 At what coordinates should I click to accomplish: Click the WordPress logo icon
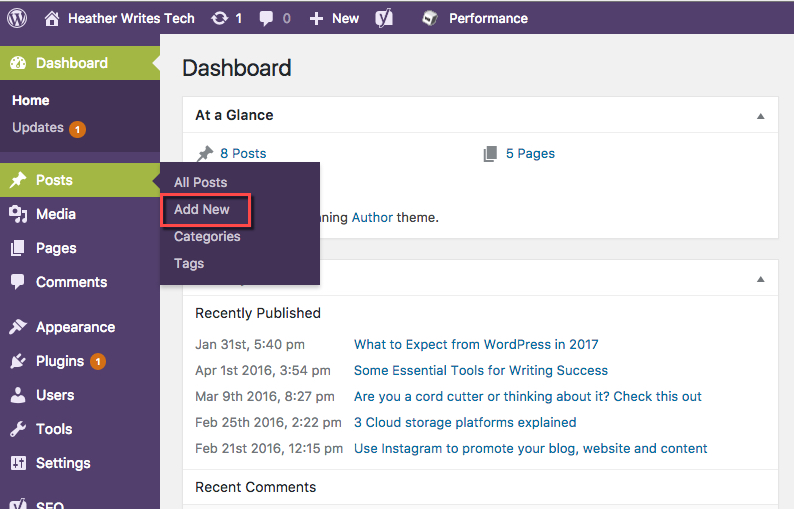[17, 18]
